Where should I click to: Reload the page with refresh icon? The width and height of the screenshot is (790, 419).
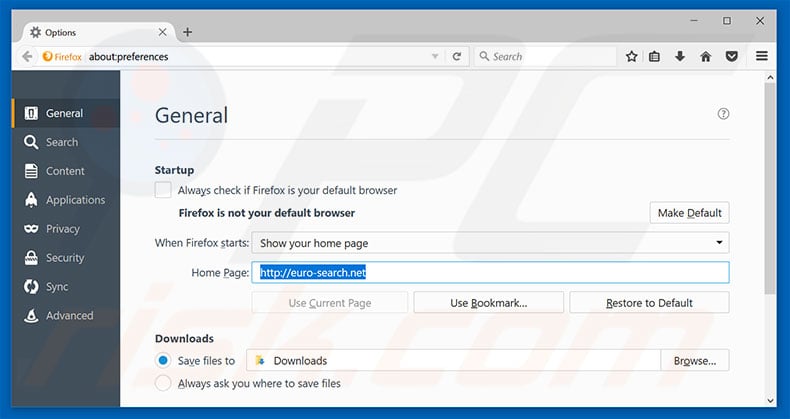coord(456,56)
